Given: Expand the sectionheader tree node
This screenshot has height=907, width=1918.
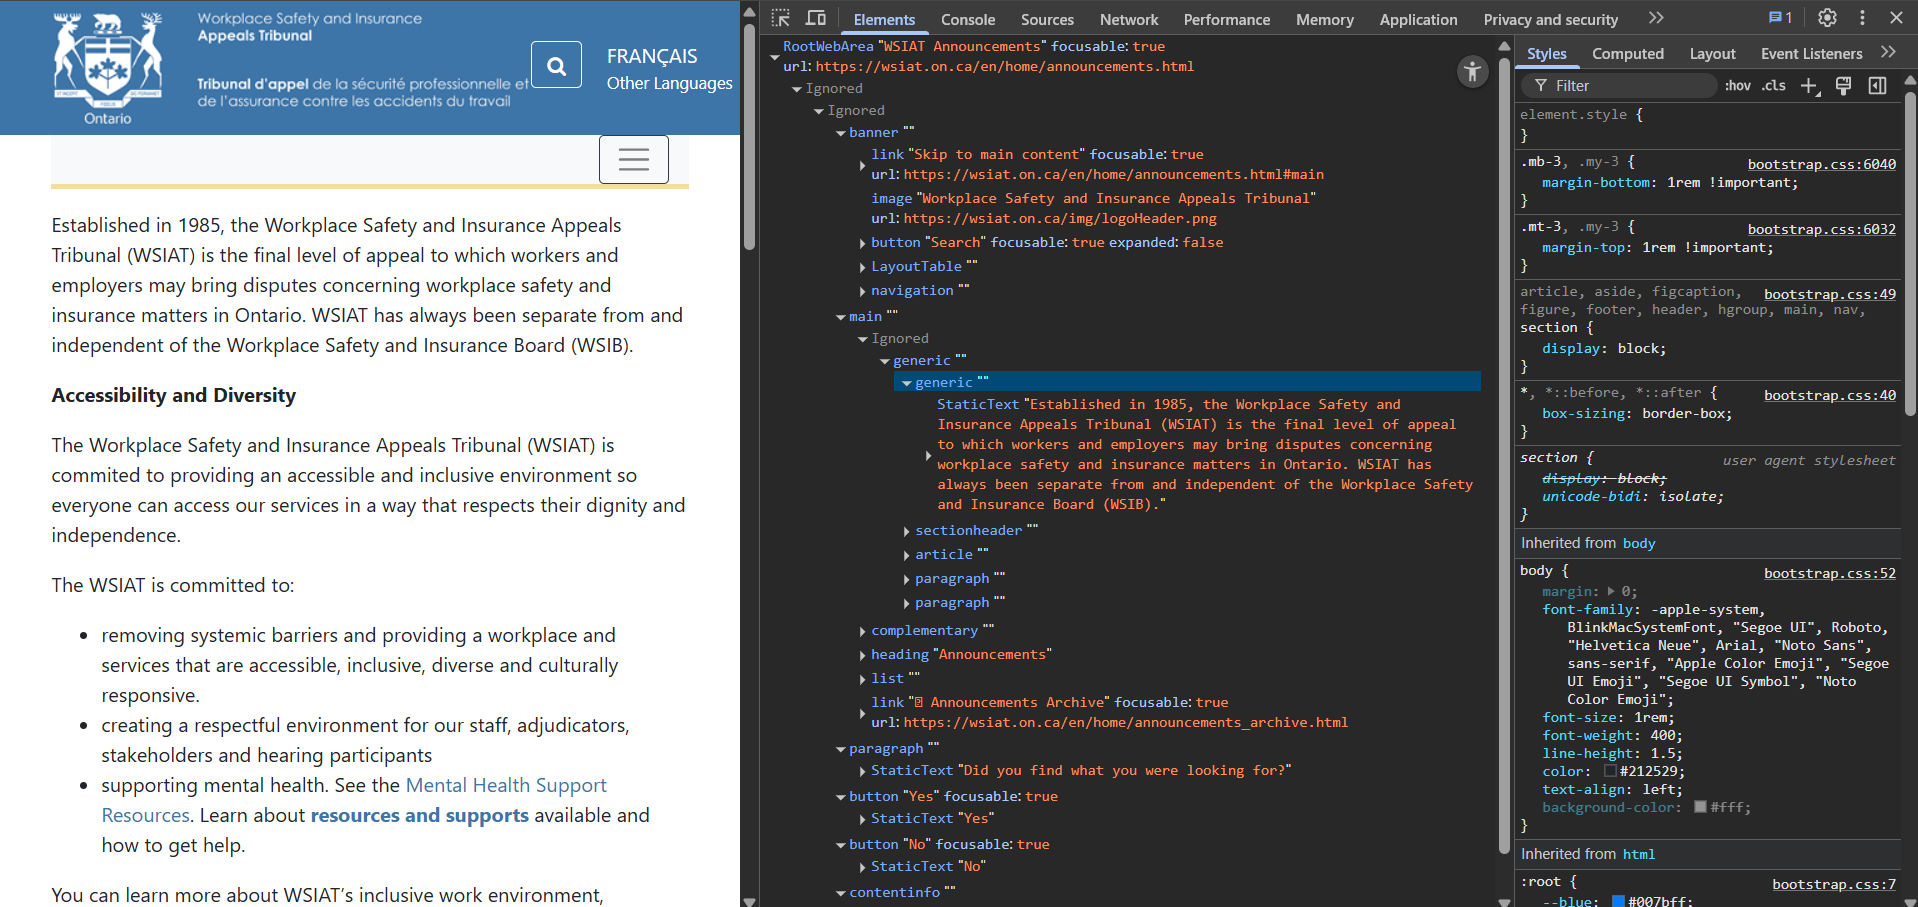Looking at the screenshot, I should point(906,530).
